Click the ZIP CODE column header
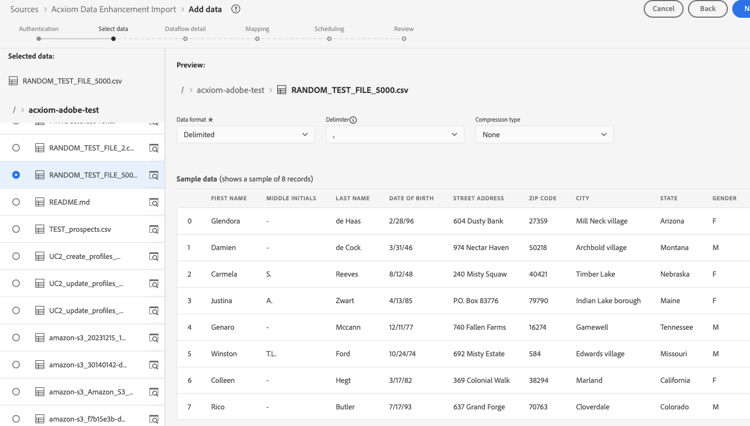Image resolution: width=750 pixels, height=426 pixels. coord(542,198)
